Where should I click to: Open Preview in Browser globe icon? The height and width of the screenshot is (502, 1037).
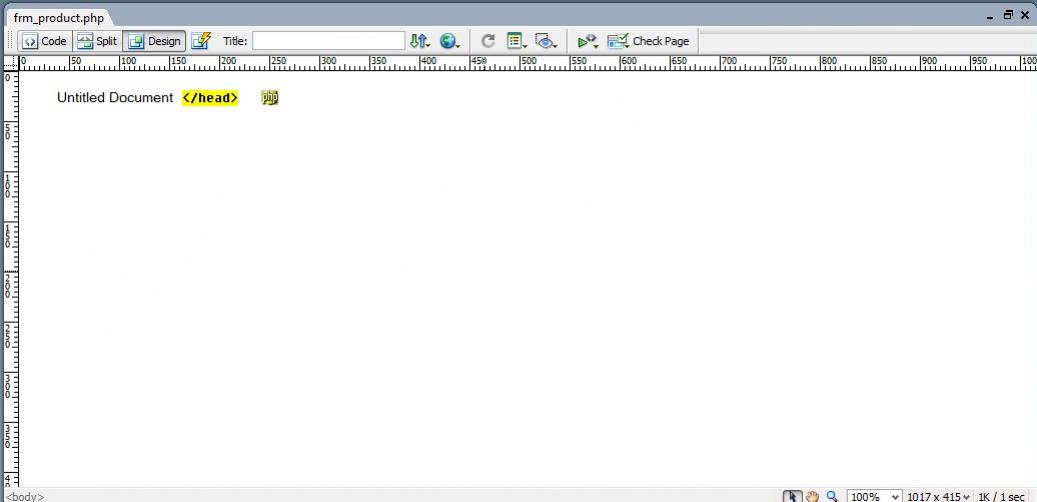[450, 41]
